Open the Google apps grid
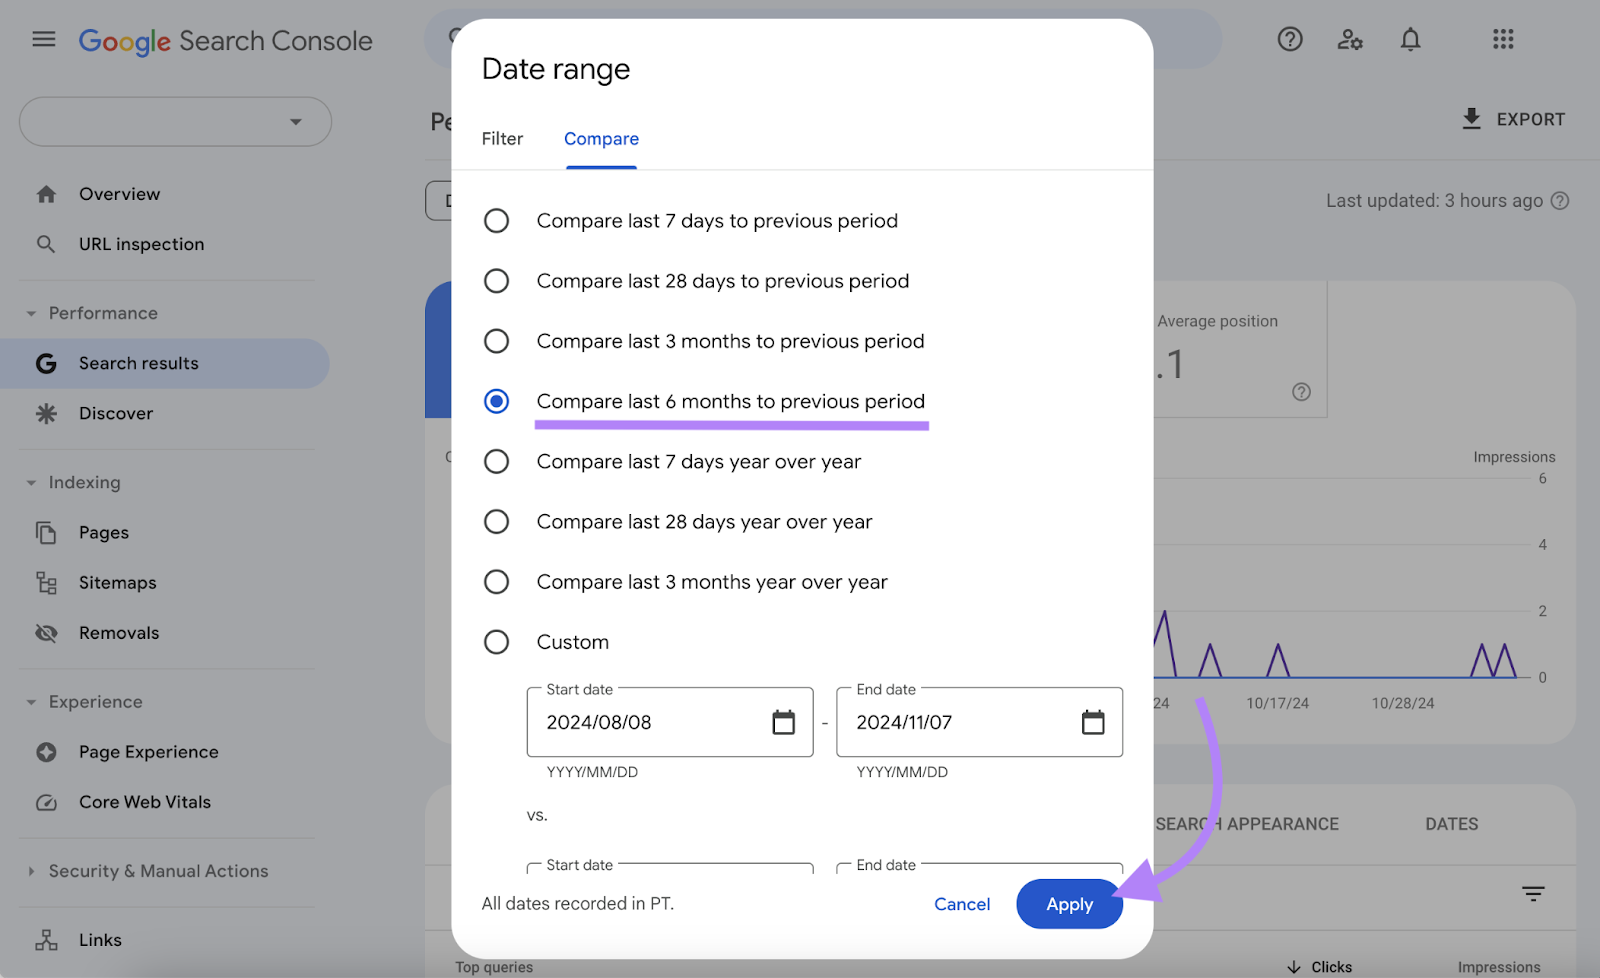 (1503, 39)
